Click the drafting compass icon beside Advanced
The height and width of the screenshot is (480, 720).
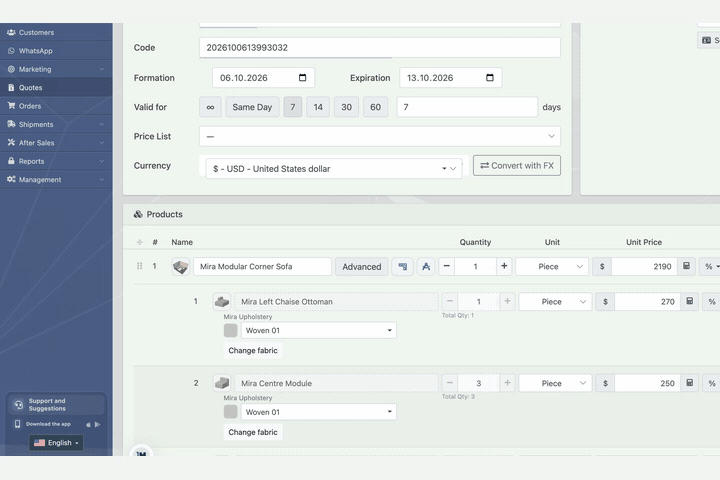(426, 266)
